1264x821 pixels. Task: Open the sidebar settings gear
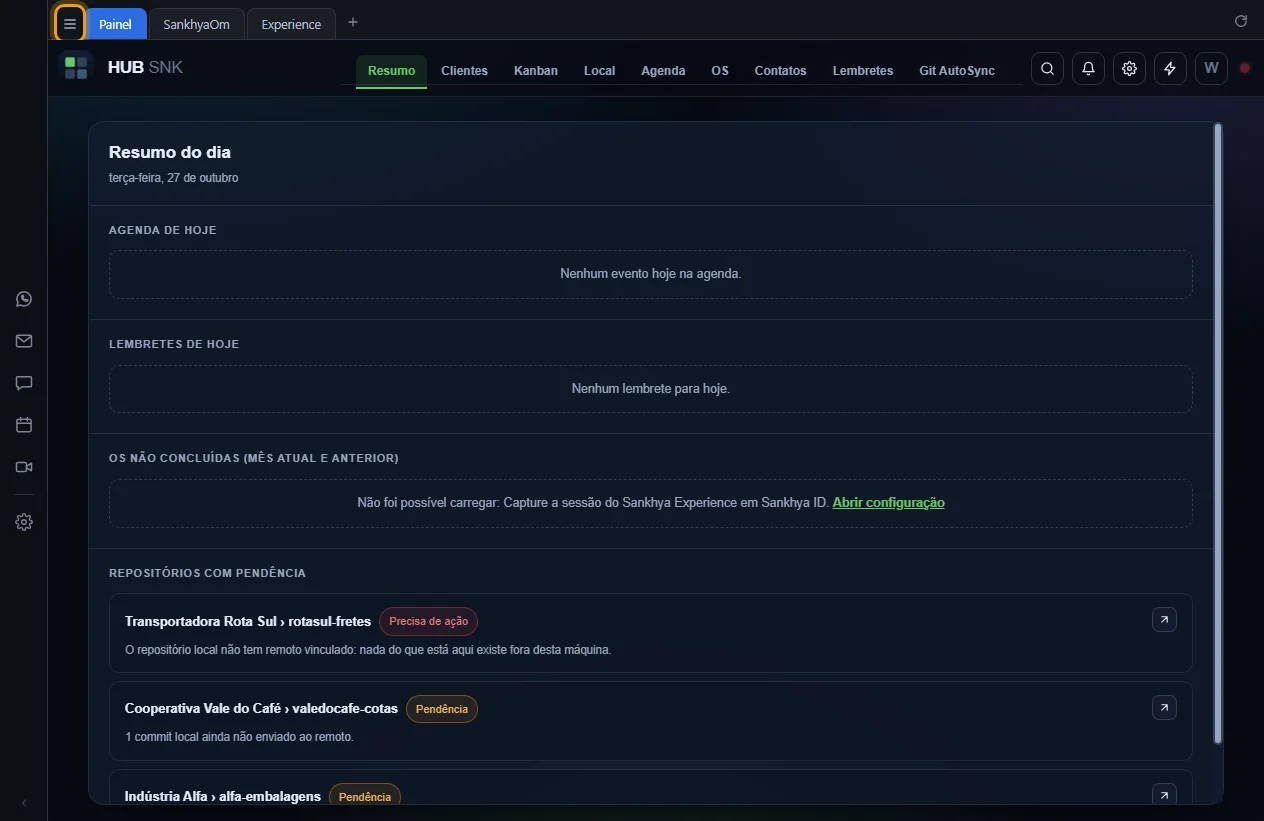pos(24,522)
